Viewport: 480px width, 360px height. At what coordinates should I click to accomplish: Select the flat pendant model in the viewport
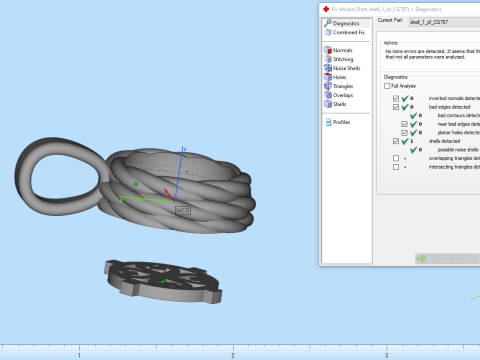(163, 282)
